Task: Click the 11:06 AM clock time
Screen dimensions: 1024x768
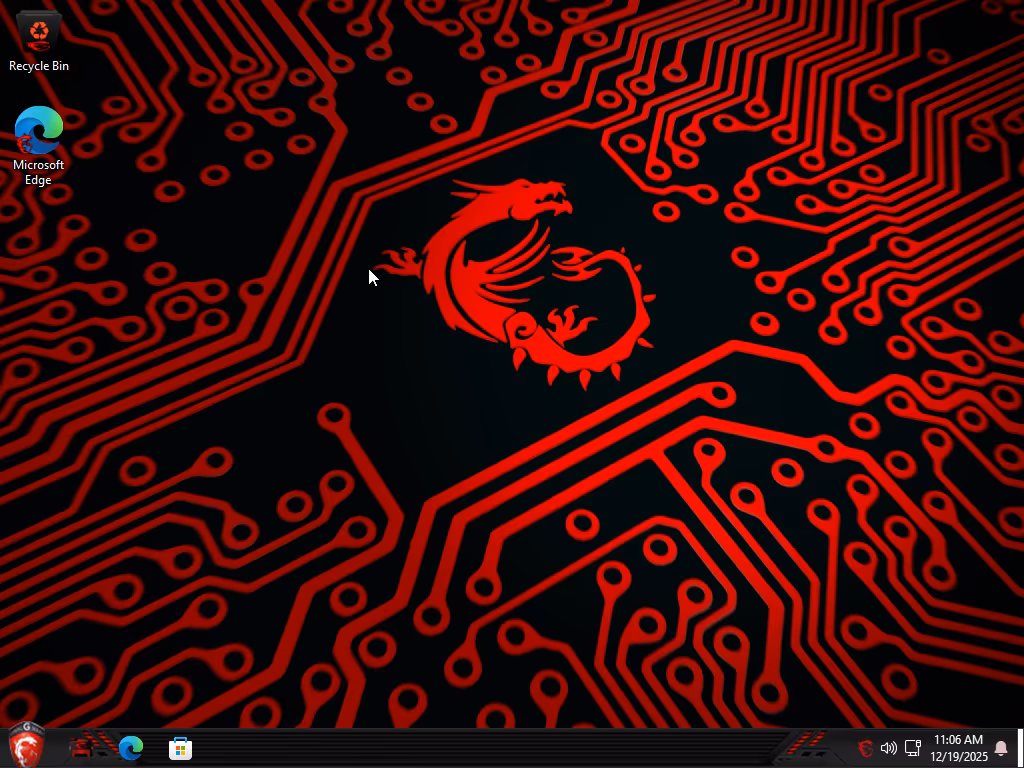Action: (957, 740)
